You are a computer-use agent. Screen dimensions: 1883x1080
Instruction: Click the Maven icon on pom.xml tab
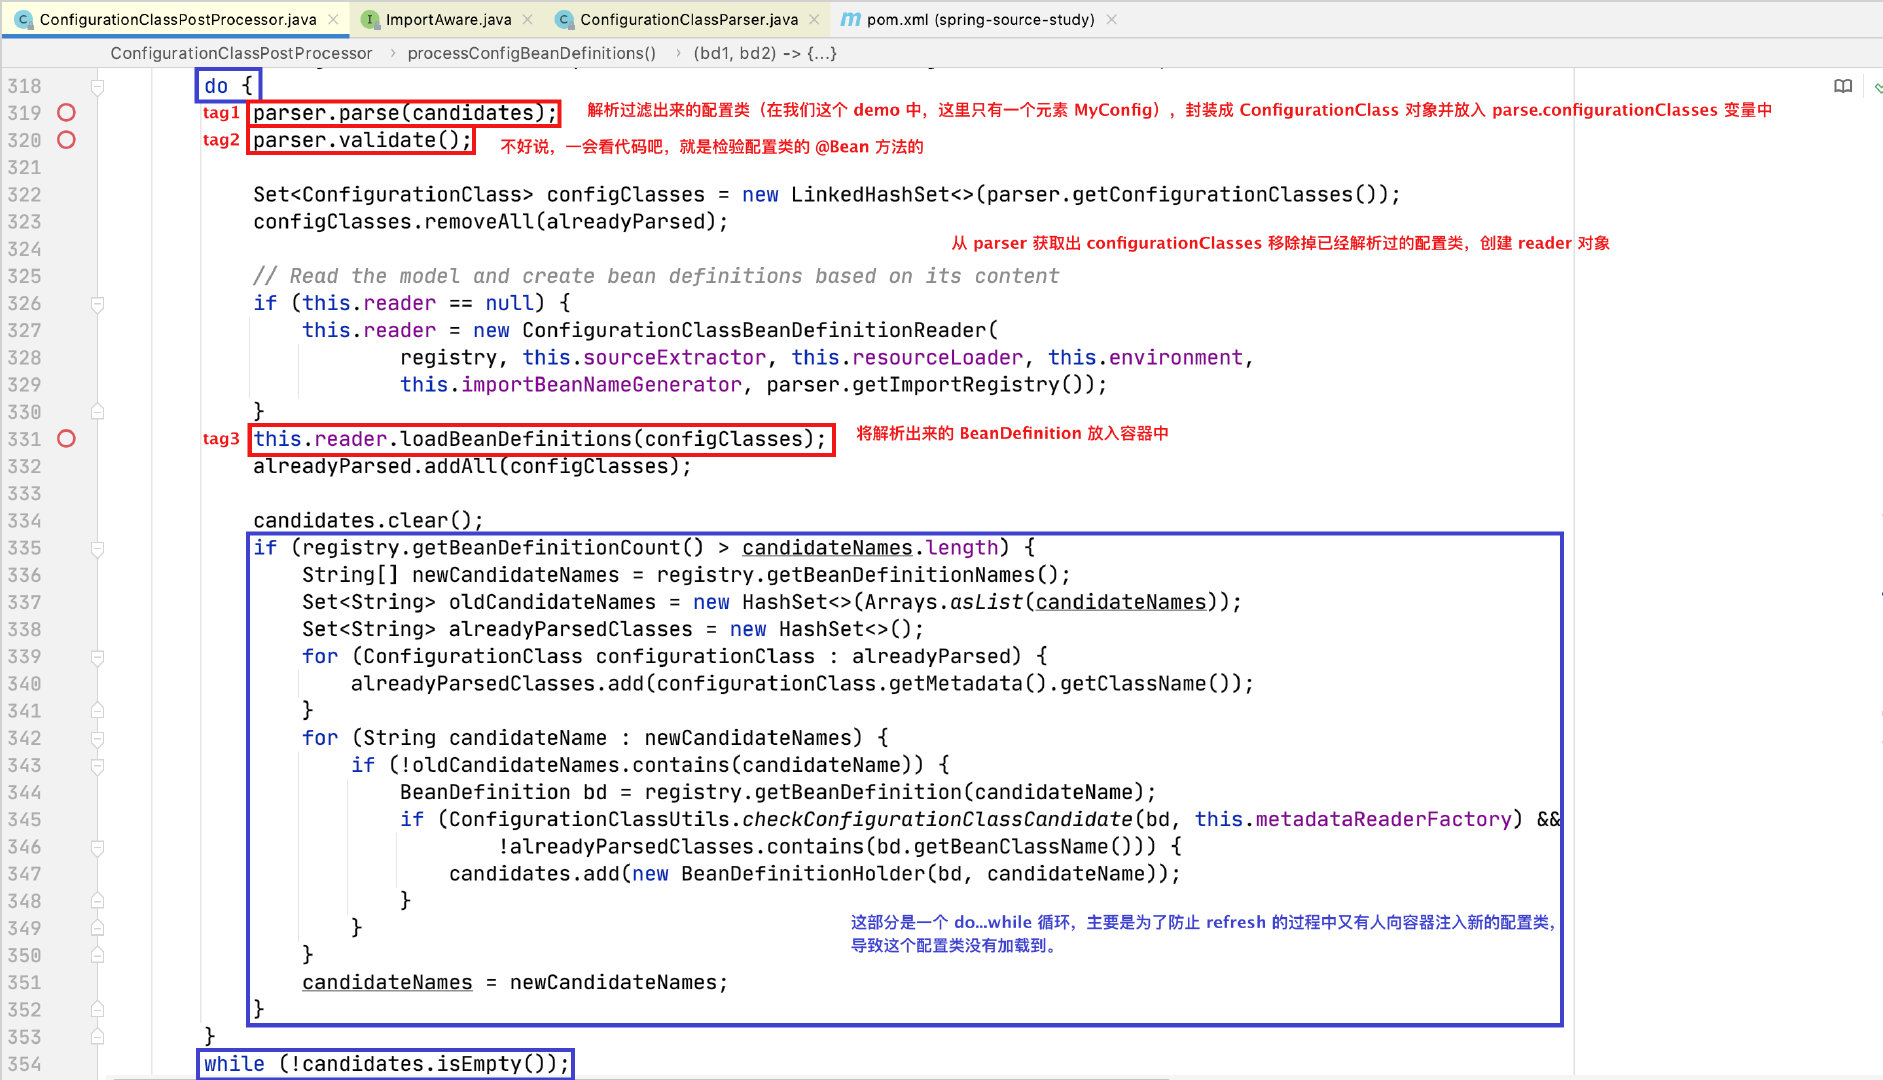pos(850,19)
